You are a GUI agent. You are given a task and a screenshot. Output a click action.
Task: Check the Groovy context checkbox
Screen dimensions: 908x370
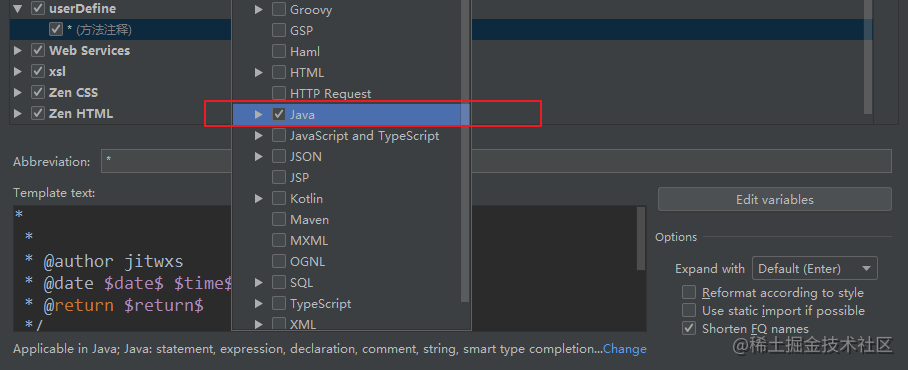click(x=279, y=9)
